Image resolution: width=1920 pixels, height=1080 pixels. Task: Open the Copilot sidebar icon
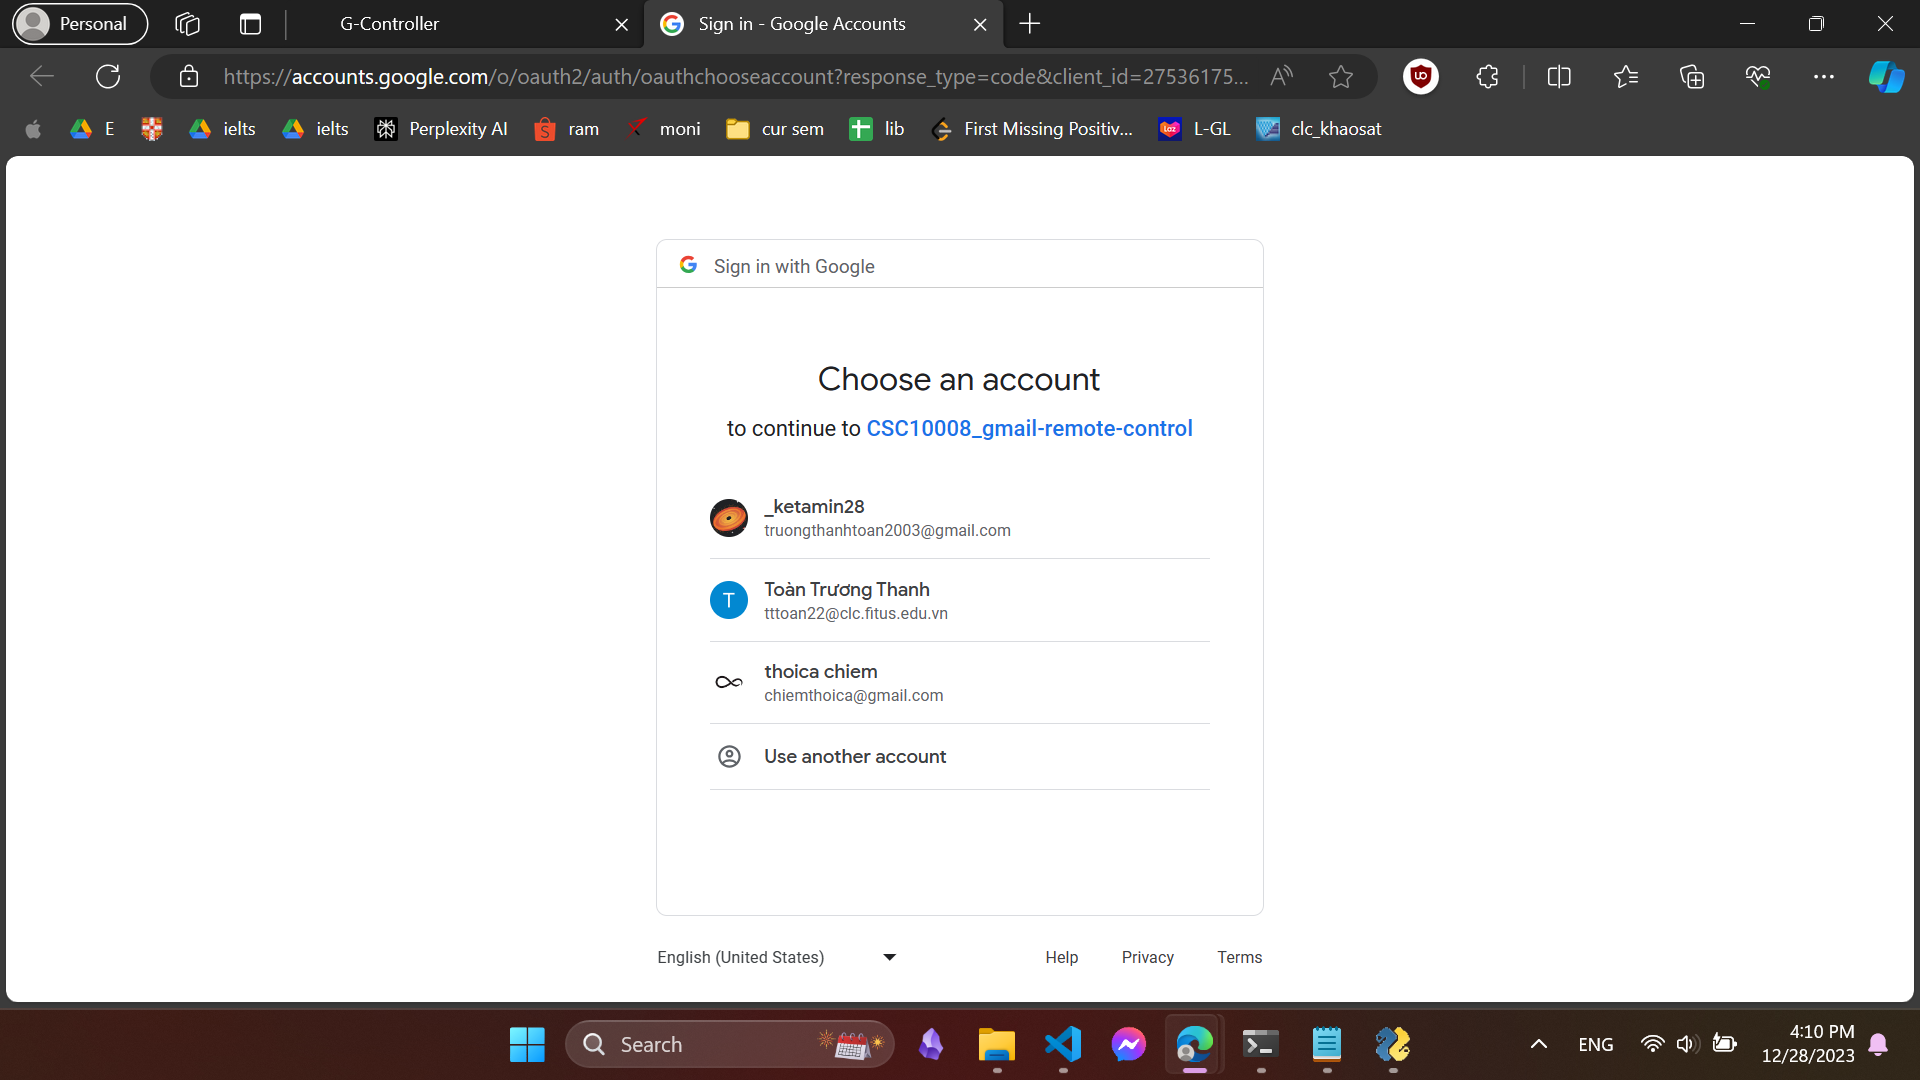tap(1886, 76)
